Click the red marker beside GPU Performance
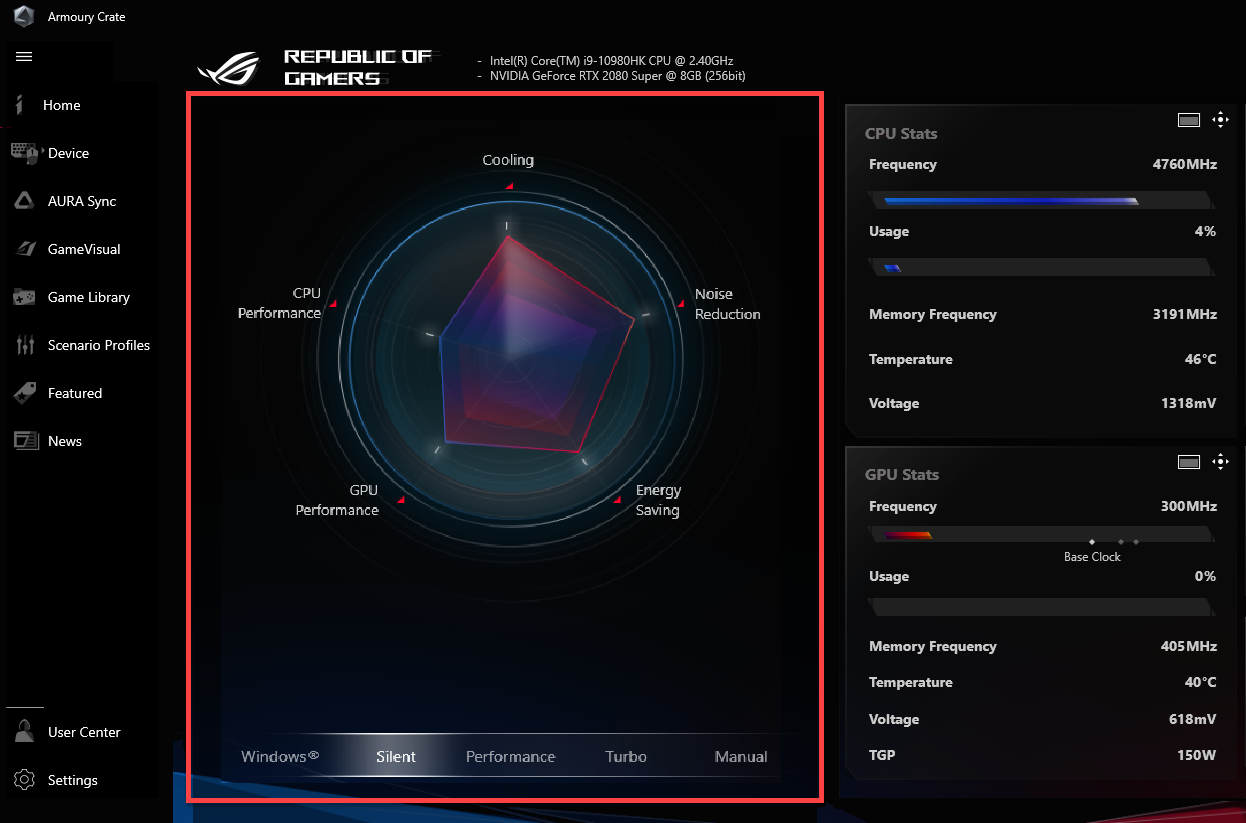 401,499
